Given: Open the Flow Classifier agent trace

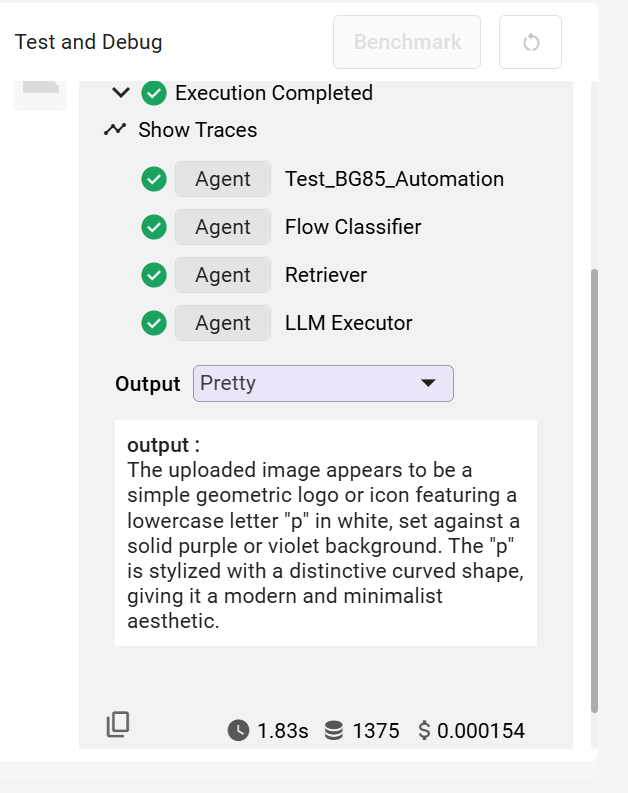Looking at the screenshot, I should click(352, 227).
